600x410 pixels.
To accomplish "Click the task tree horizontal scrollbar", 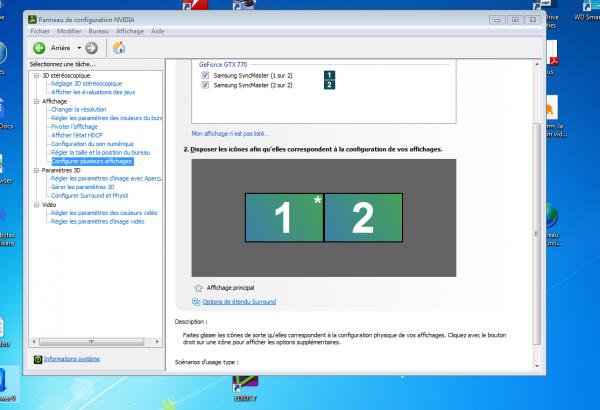I will (x=91, y=341).
